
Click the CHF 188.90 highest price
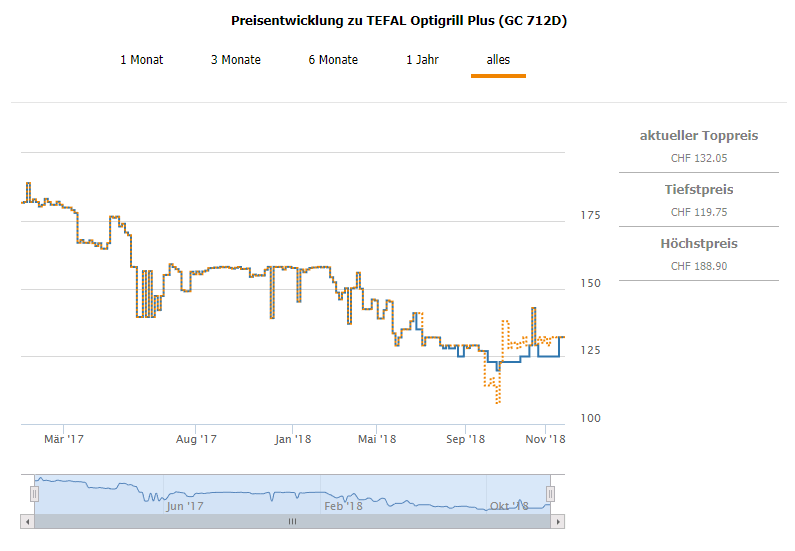tap(699, 266)
